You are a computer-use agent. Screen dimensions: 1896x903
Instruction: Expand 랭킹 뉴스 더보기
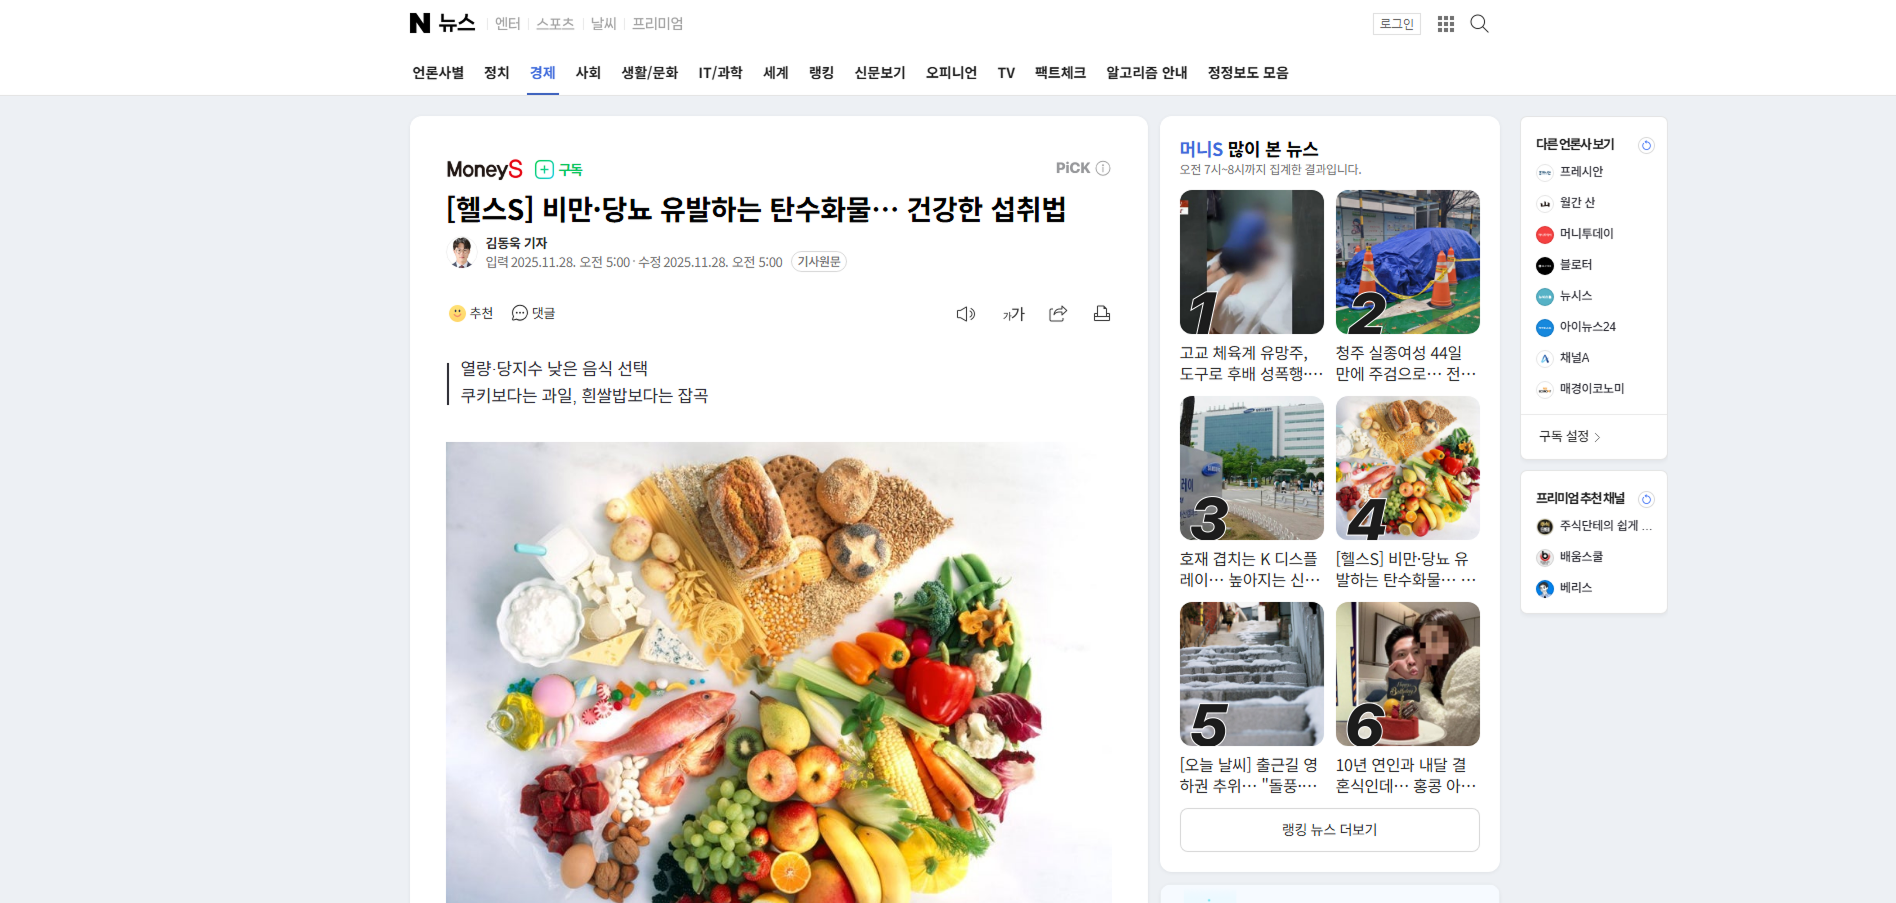coord(1329,830)
